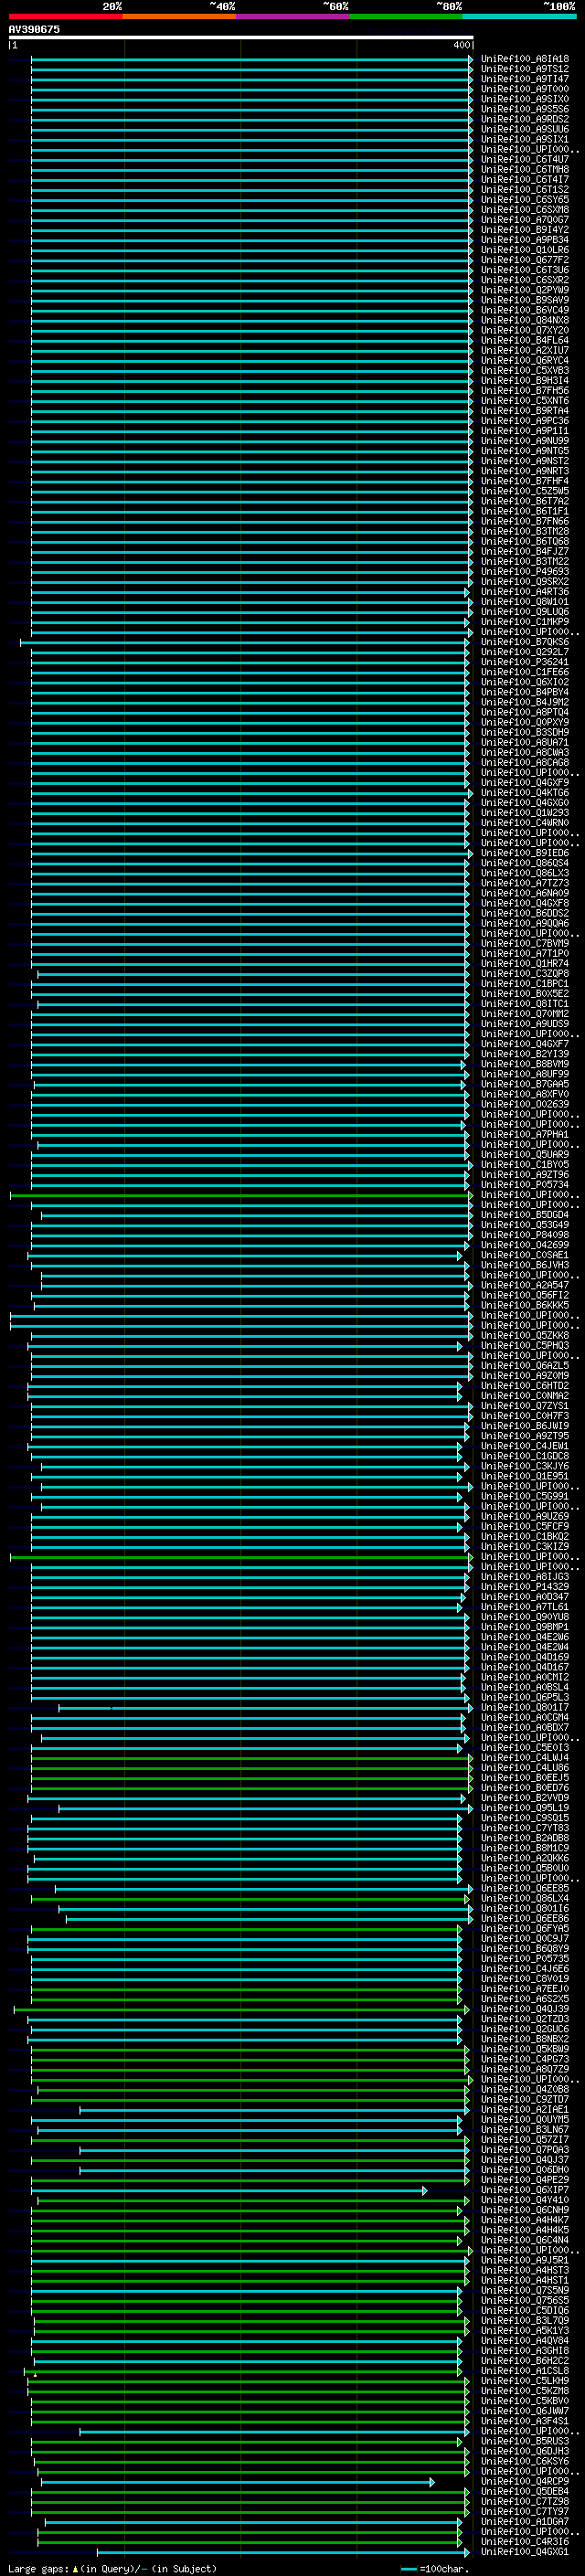
Task: Select UniRef100_A9NRT3 hit label
Action: (525, 471)
